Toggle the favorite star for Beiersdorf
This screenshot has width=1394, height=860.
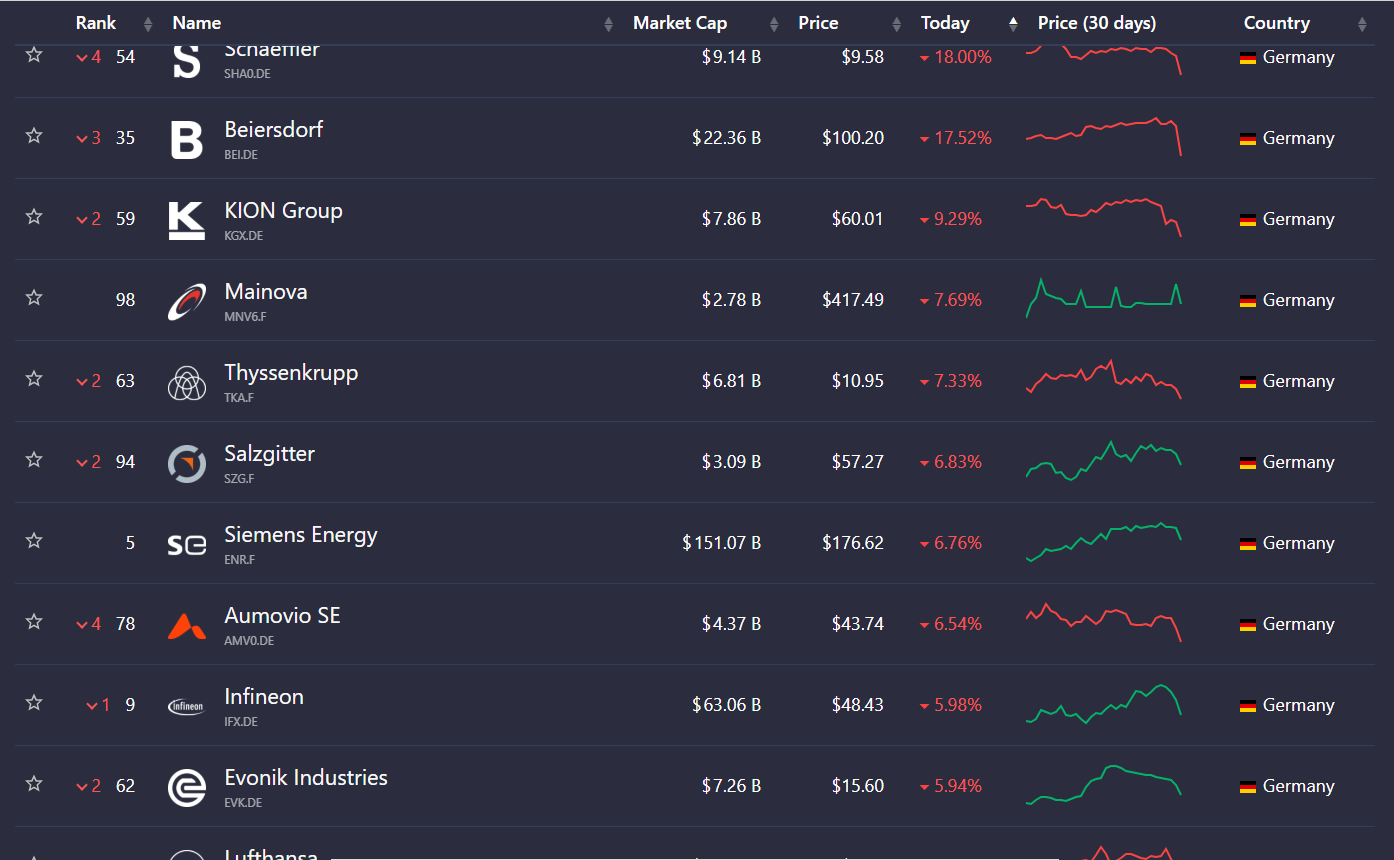tap(34, 135)
